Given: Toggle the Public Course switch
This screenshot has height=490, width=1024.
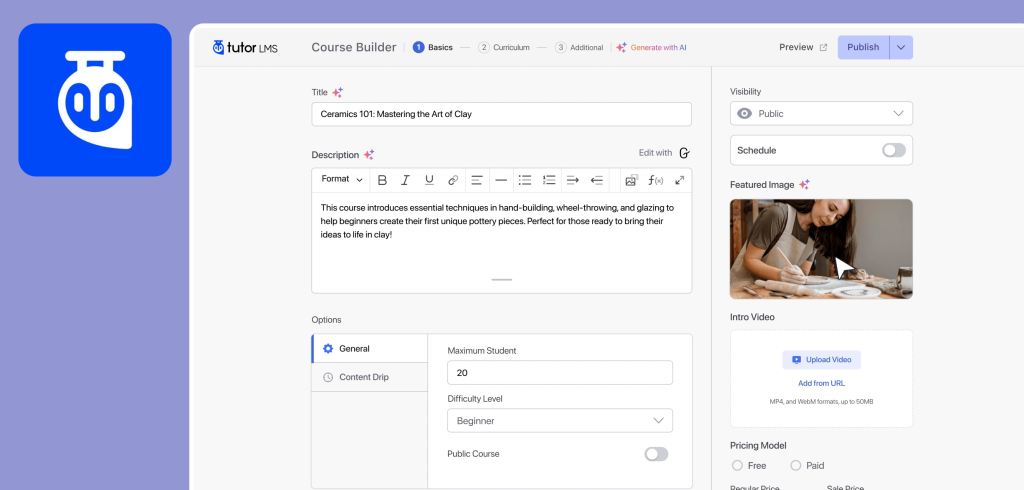Looking at the screenshot, I should click(656, 454).
